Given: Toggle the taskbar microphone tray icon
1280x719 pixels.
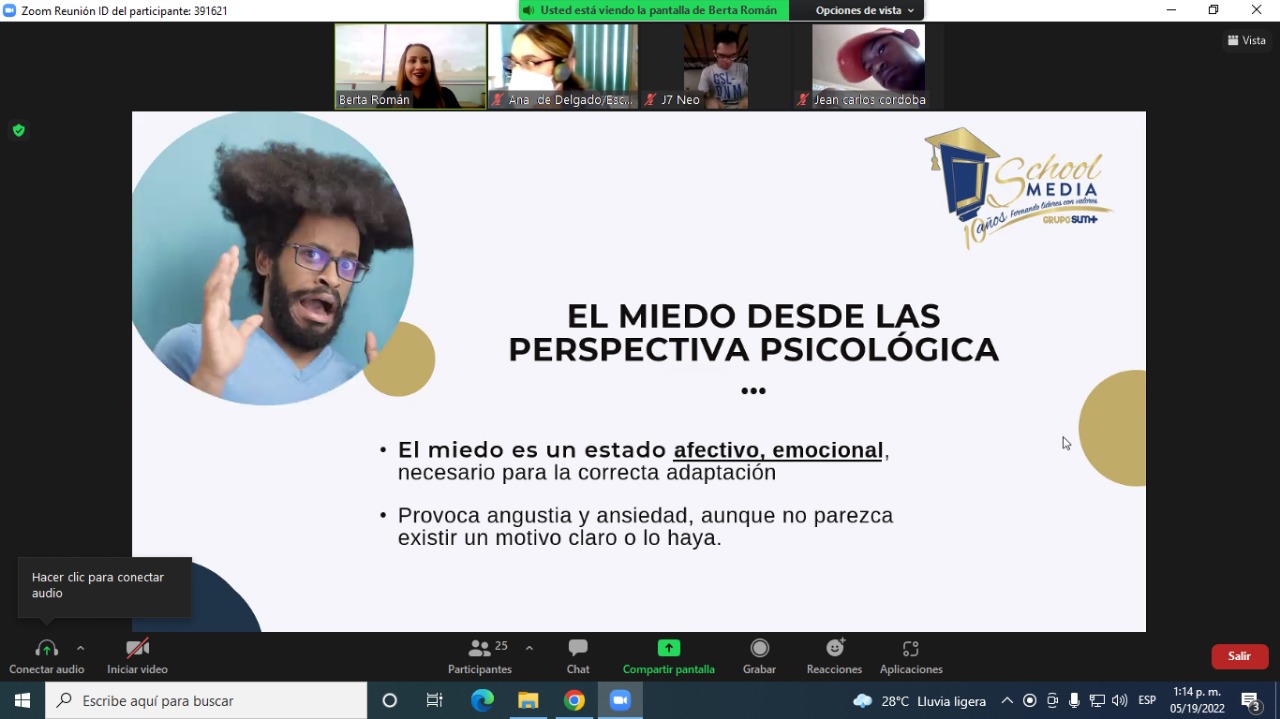Looking at the screenshot, I should pos(1074,701).
